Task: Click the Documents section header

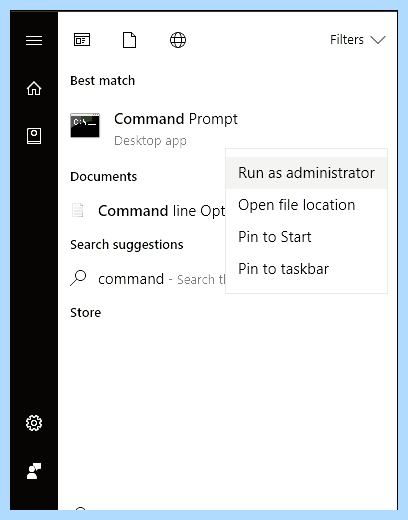Action: [103, 176]
